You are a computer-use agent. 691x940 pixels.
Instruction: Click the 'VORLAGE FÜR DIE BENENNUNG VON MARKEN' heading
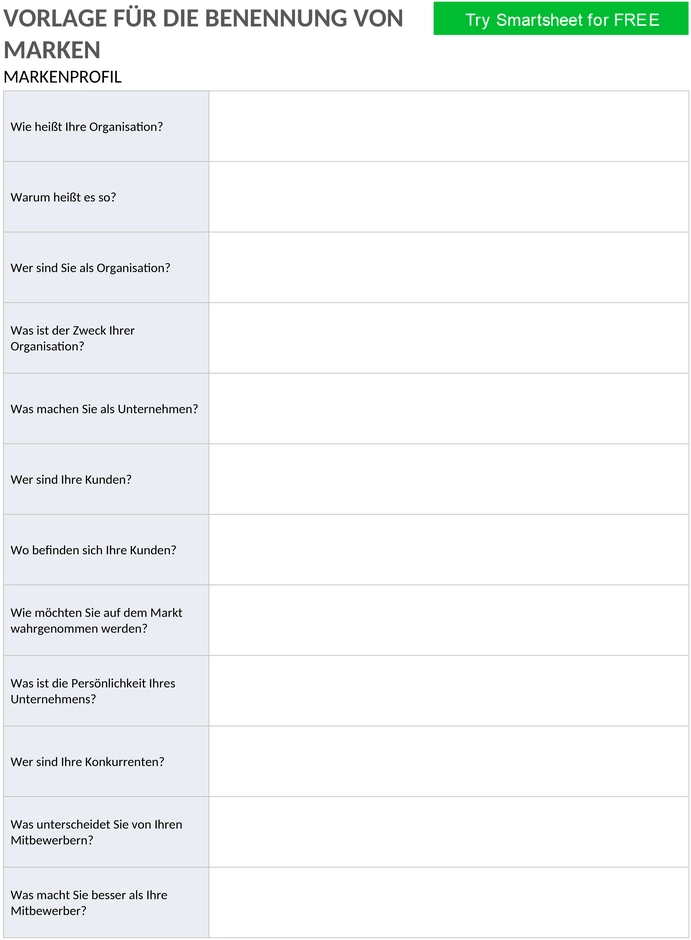203,34
